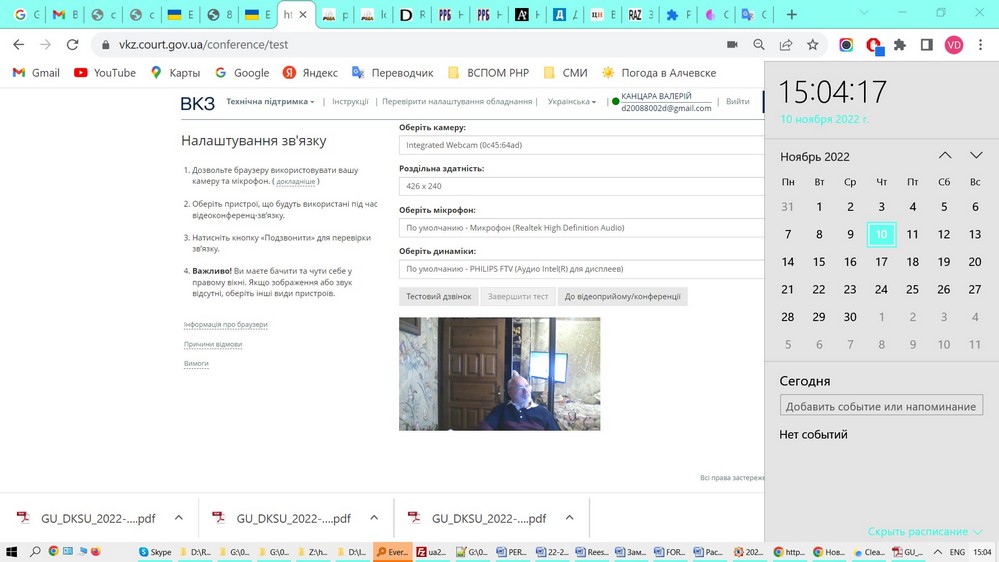This screenshot has width=999, height=562.
Task: Open the докладніше link
Action: coord(296,182)
